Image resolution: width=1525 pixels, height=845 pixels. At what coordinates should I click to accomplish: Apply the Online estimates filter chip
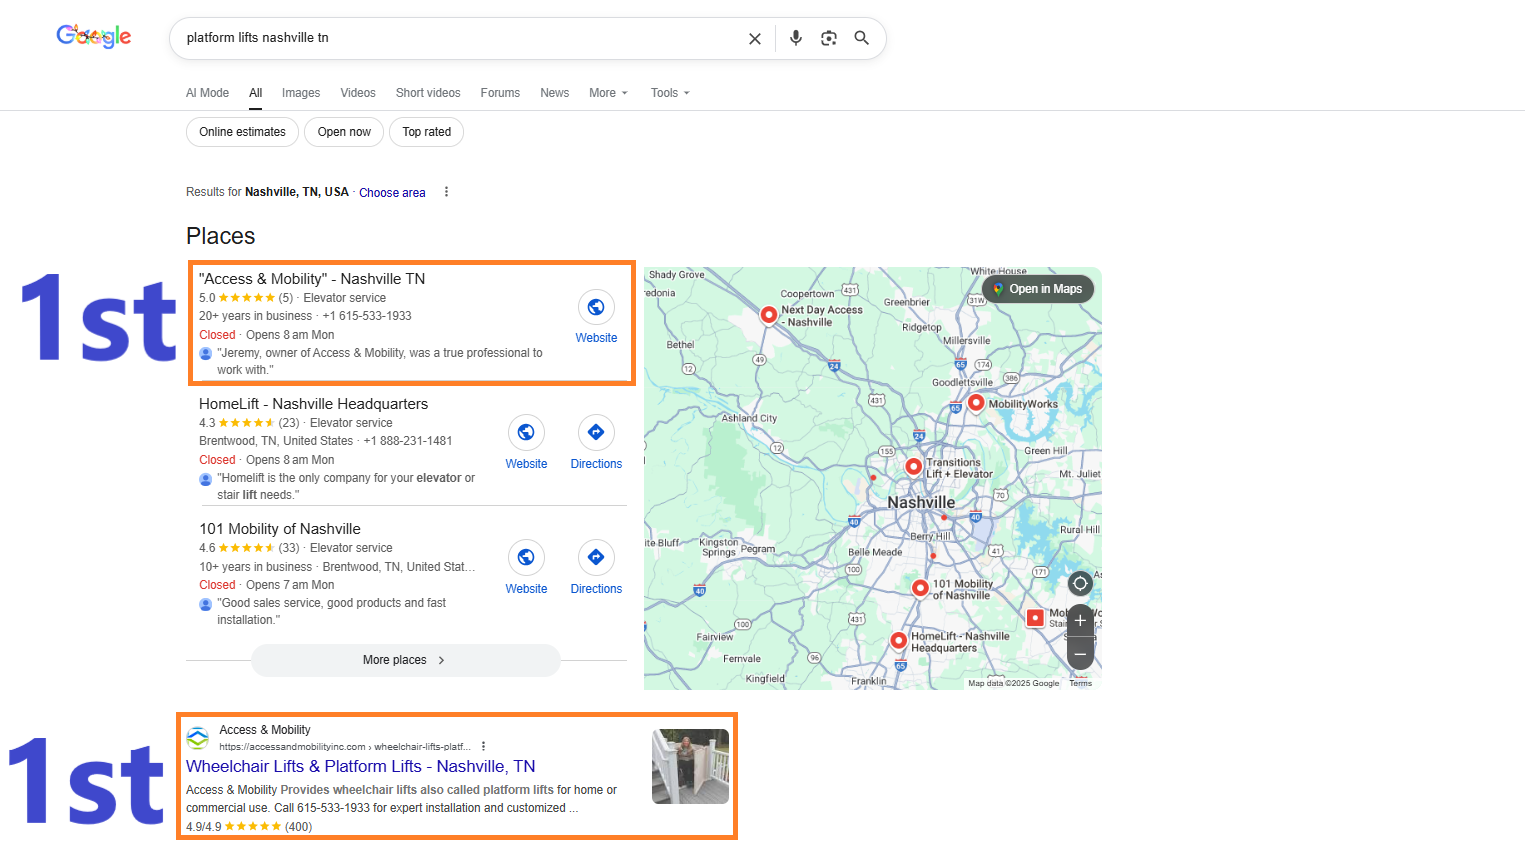click(242, 132)
